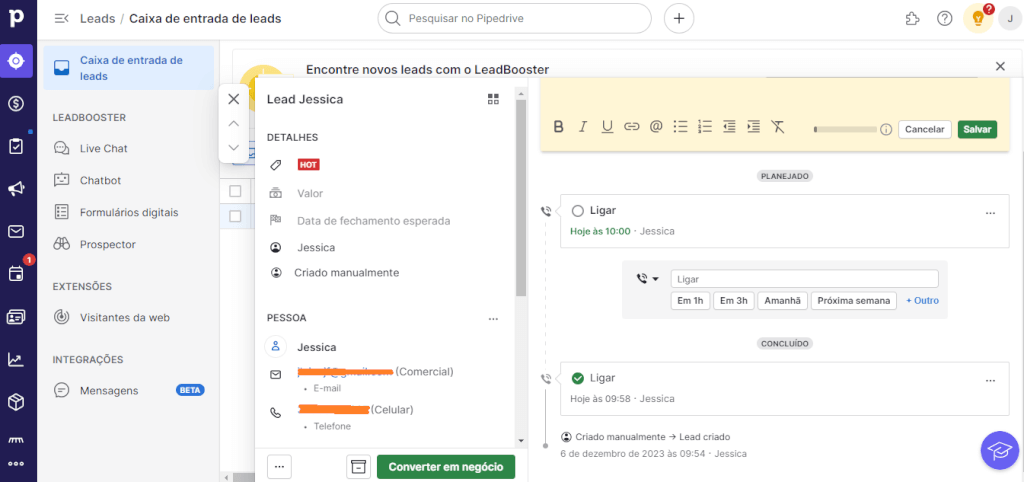Insert @ mention in note editor
Screen dimensions: 1024x482
coord(656,127)
